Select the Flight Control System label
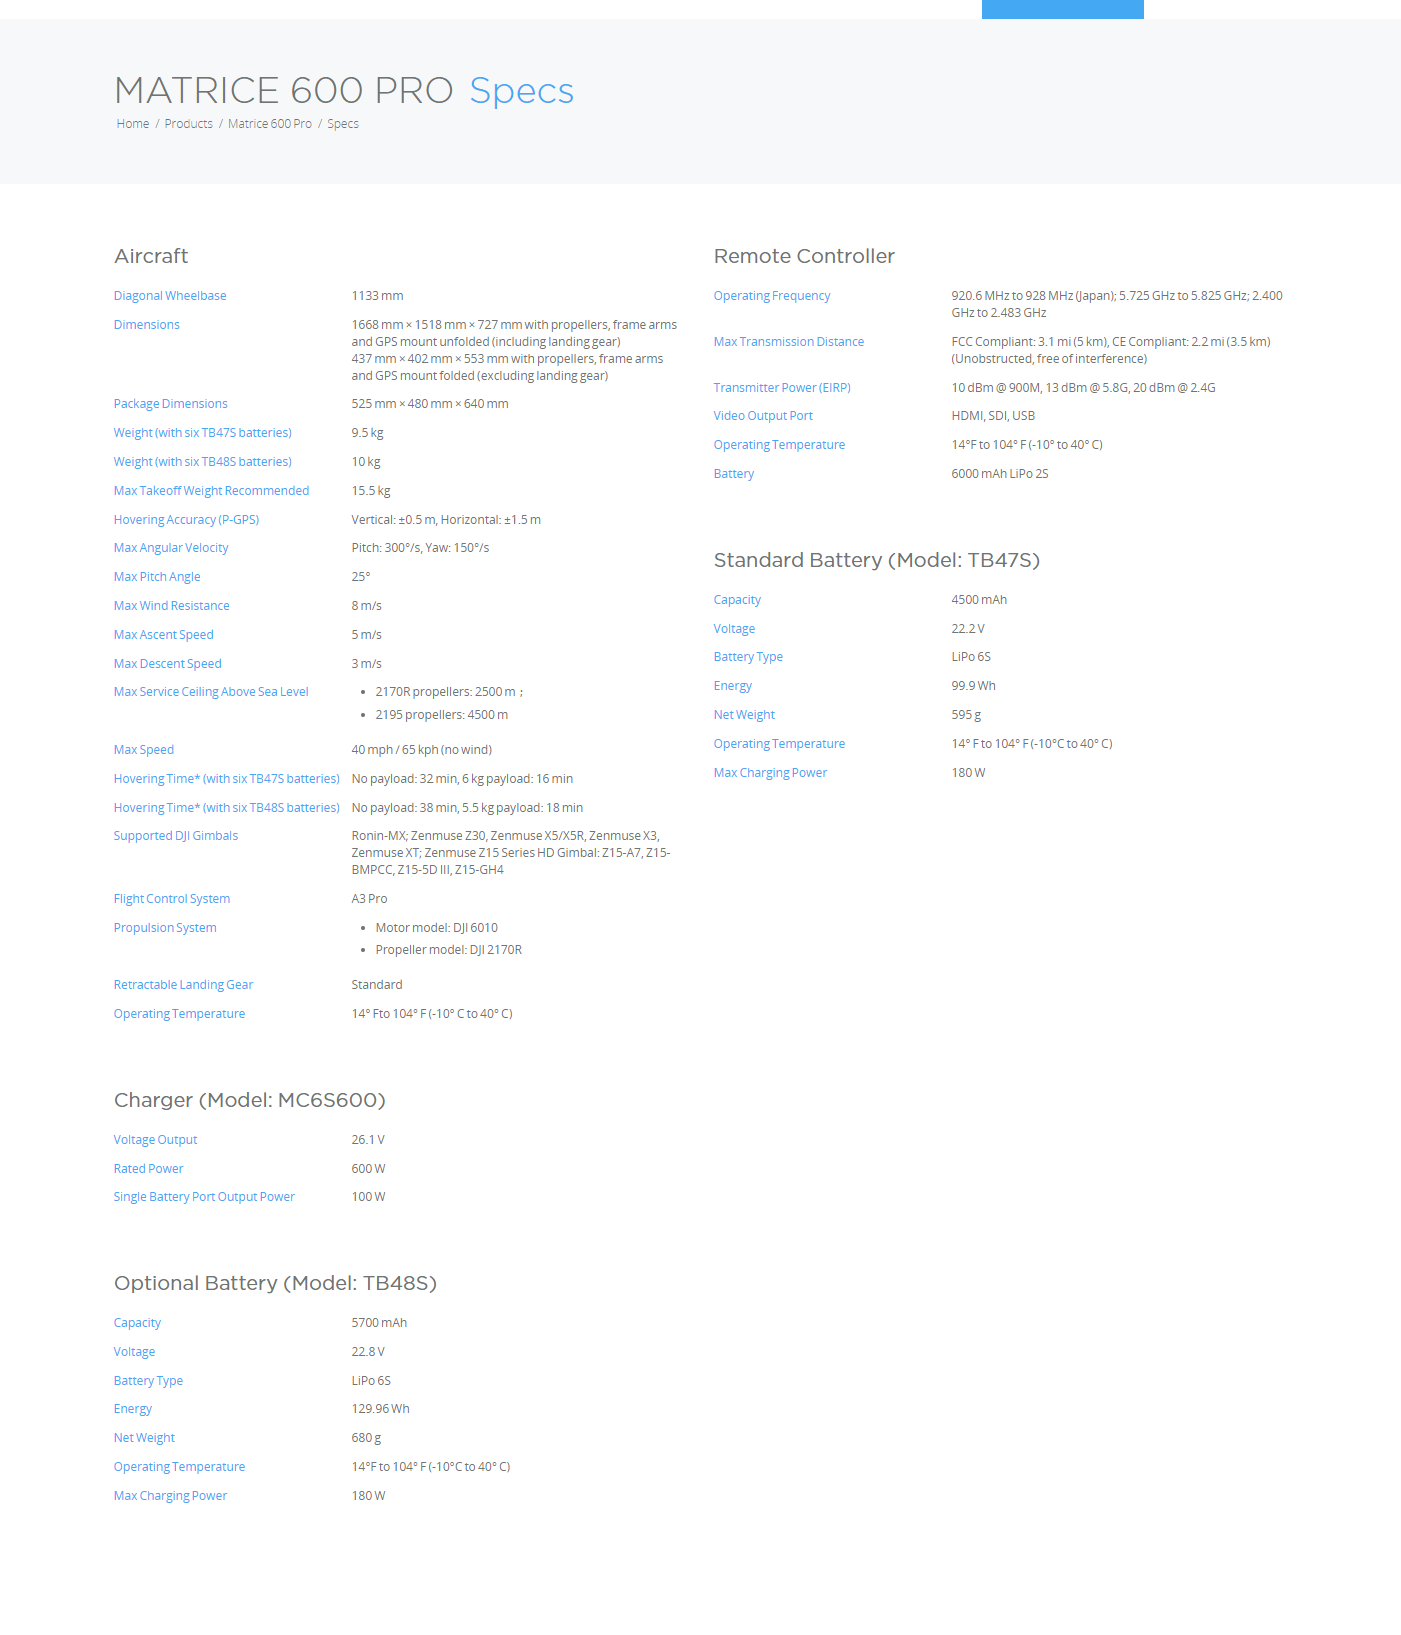This screenshot has width=1401, height=1635. point(172,899)
